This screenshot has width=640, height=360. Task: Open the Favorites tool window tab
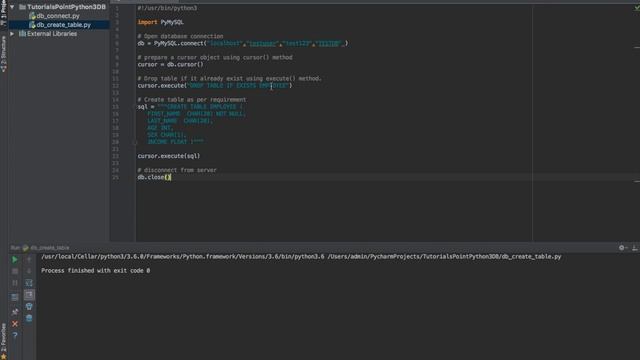[x=4, y=337]
